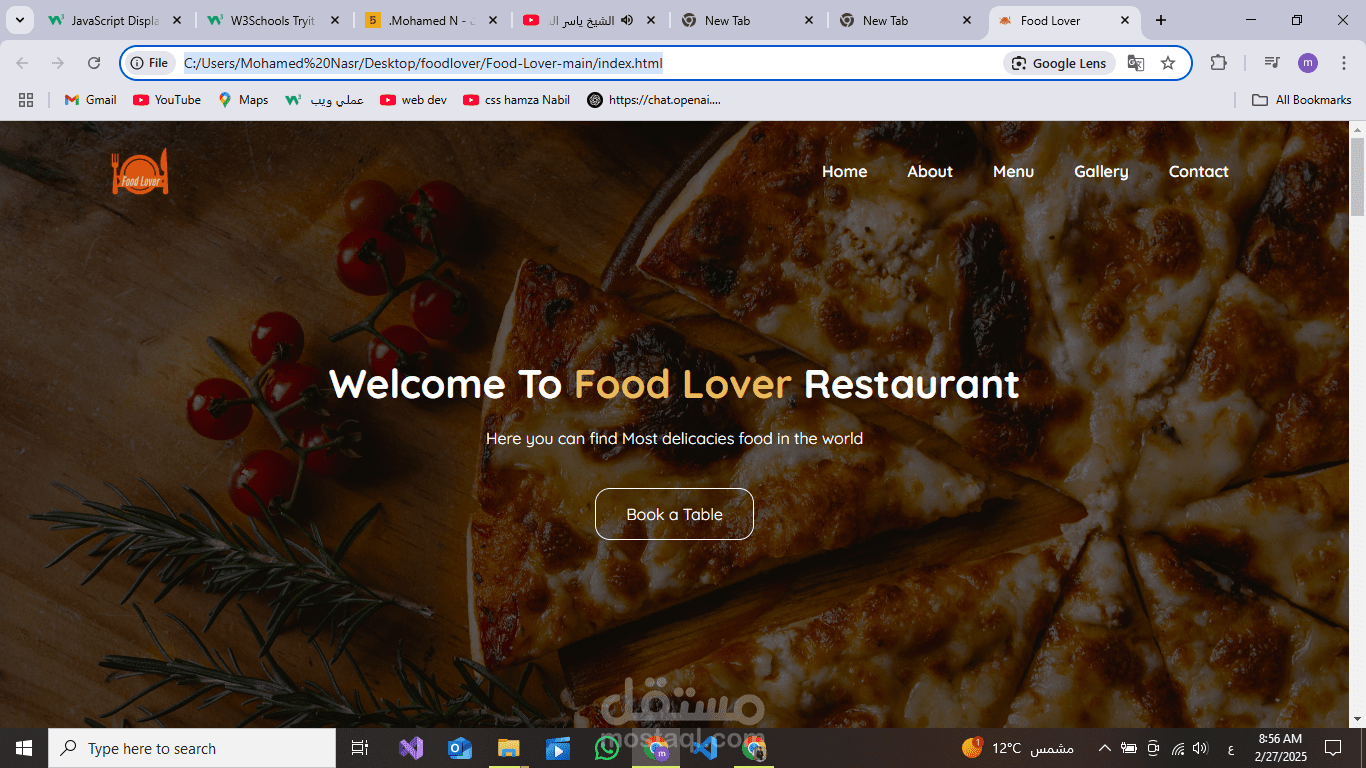Go to the Contact section

point(1198,172)
